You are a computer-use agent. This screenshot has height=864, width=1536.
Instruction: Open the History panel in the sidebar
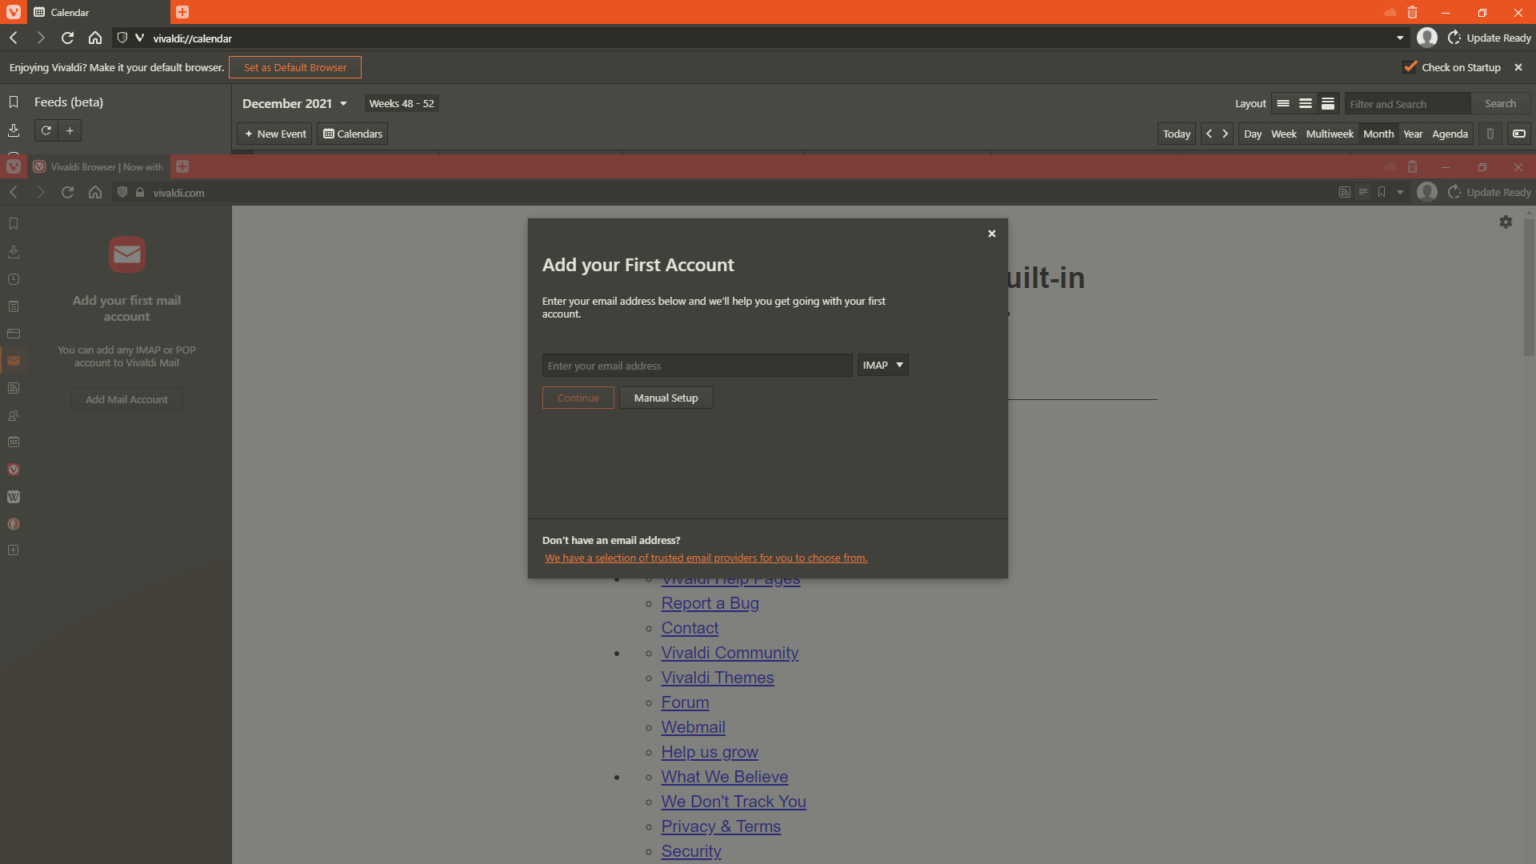coord(13,279)
